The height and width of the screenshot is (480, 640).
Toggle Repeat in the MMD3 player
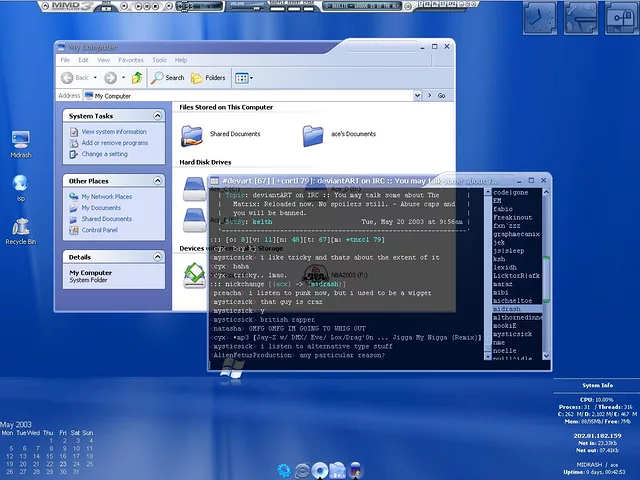(x=294, y=8)
